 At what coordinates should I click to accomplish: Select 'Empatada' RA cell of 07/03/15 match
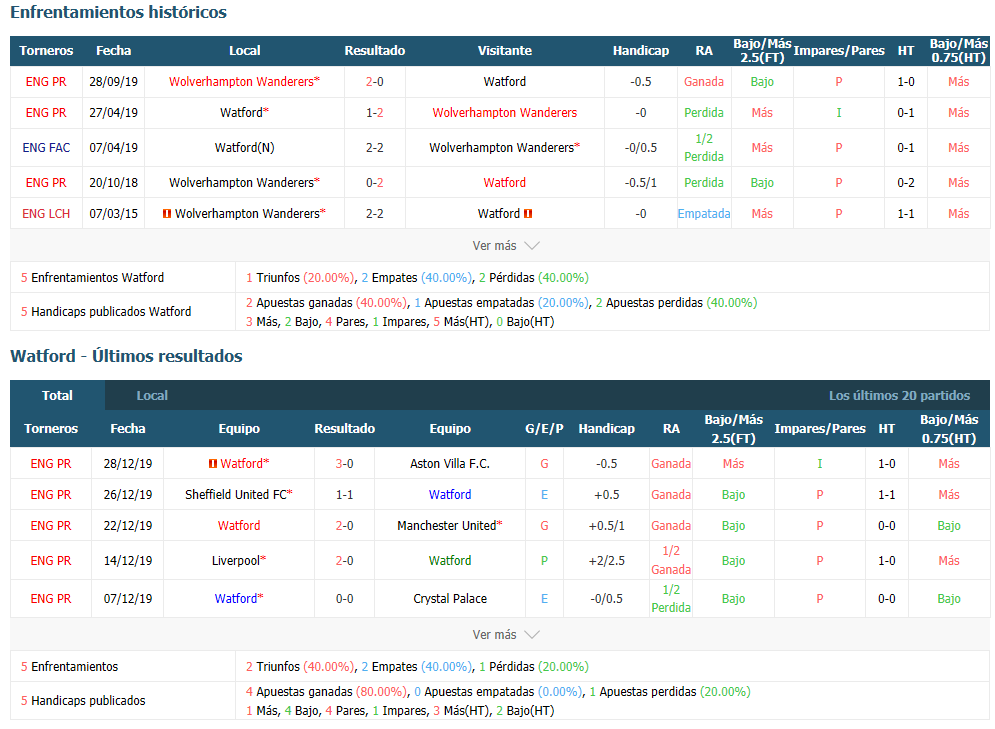(704, 214)
